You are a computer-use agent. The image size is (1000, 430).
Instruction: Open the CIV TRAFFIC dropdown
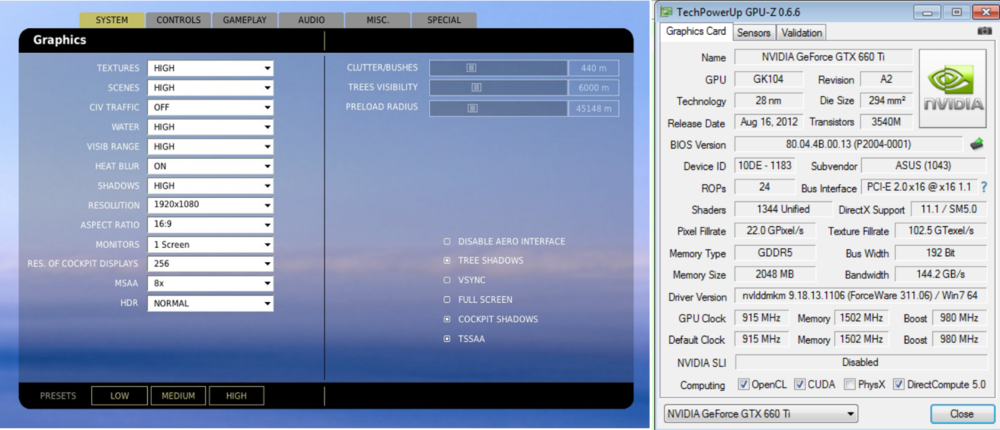click(210, 107)
